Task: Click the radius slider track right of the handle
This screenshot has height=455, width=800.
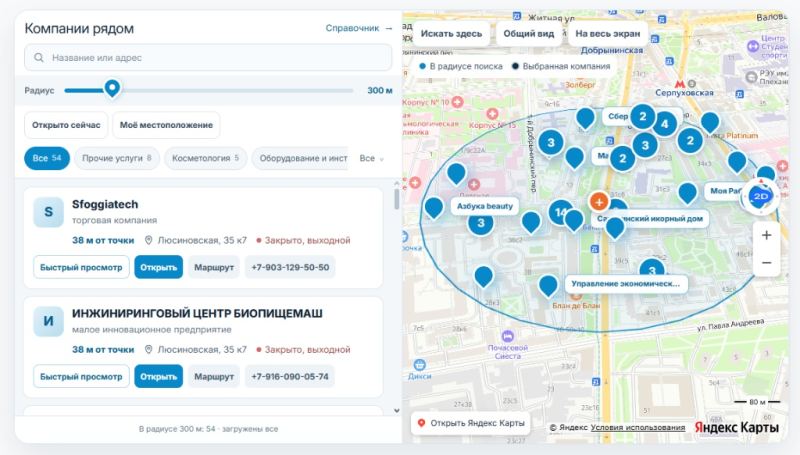Action: pos(236,90)
